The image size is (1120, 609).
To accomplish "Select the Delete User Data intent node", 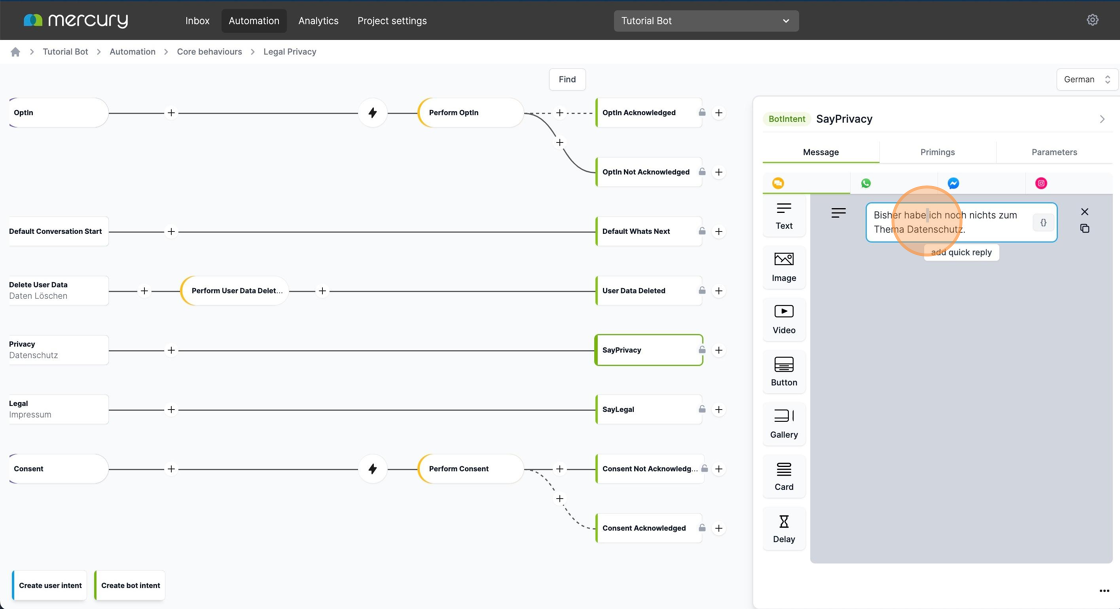I will 57,291.
